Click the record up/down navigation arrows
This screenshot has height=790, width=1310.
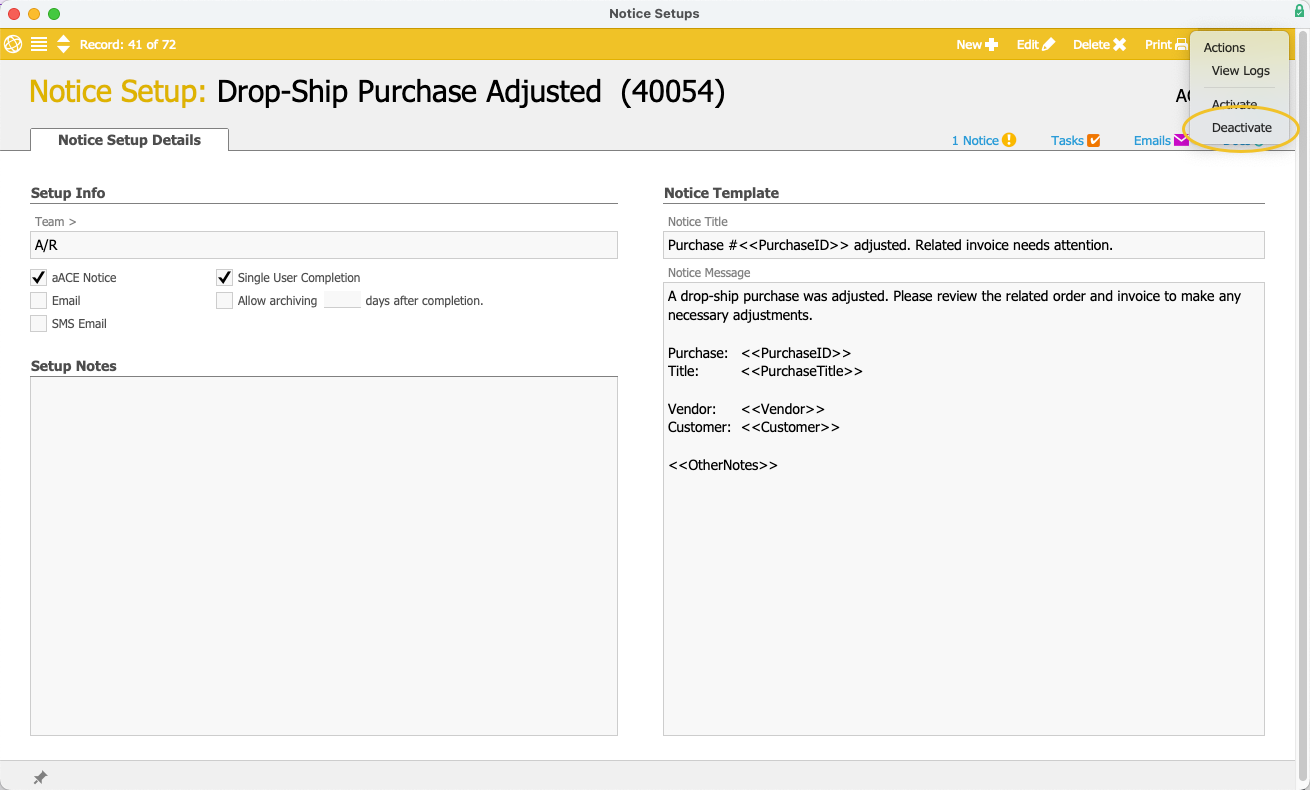63,44
